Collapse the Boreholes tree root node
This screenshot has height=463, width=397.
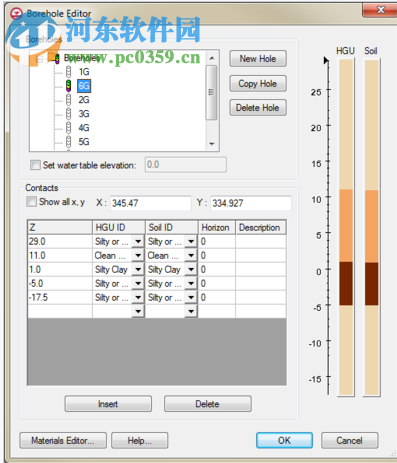click(x=40, y=59)
